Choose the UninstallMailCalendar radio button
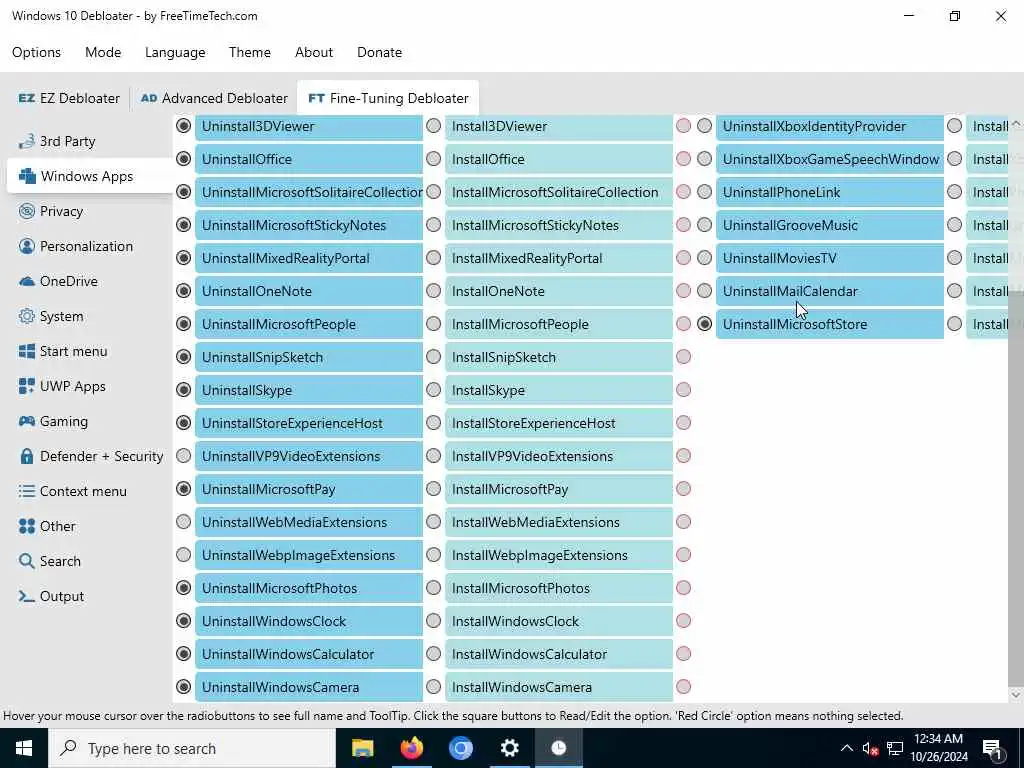The height and width of the screenshot is (768, 1024). point(705,291)
